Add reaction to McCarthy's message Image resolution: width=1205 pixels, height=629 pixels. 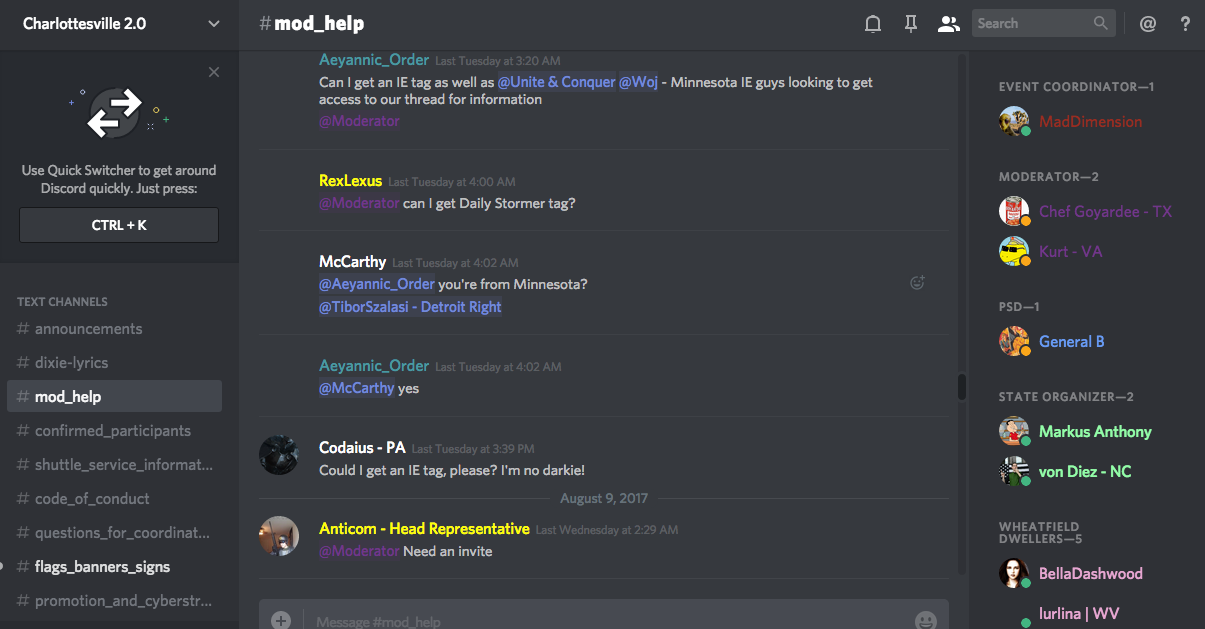tap(917, 283)
